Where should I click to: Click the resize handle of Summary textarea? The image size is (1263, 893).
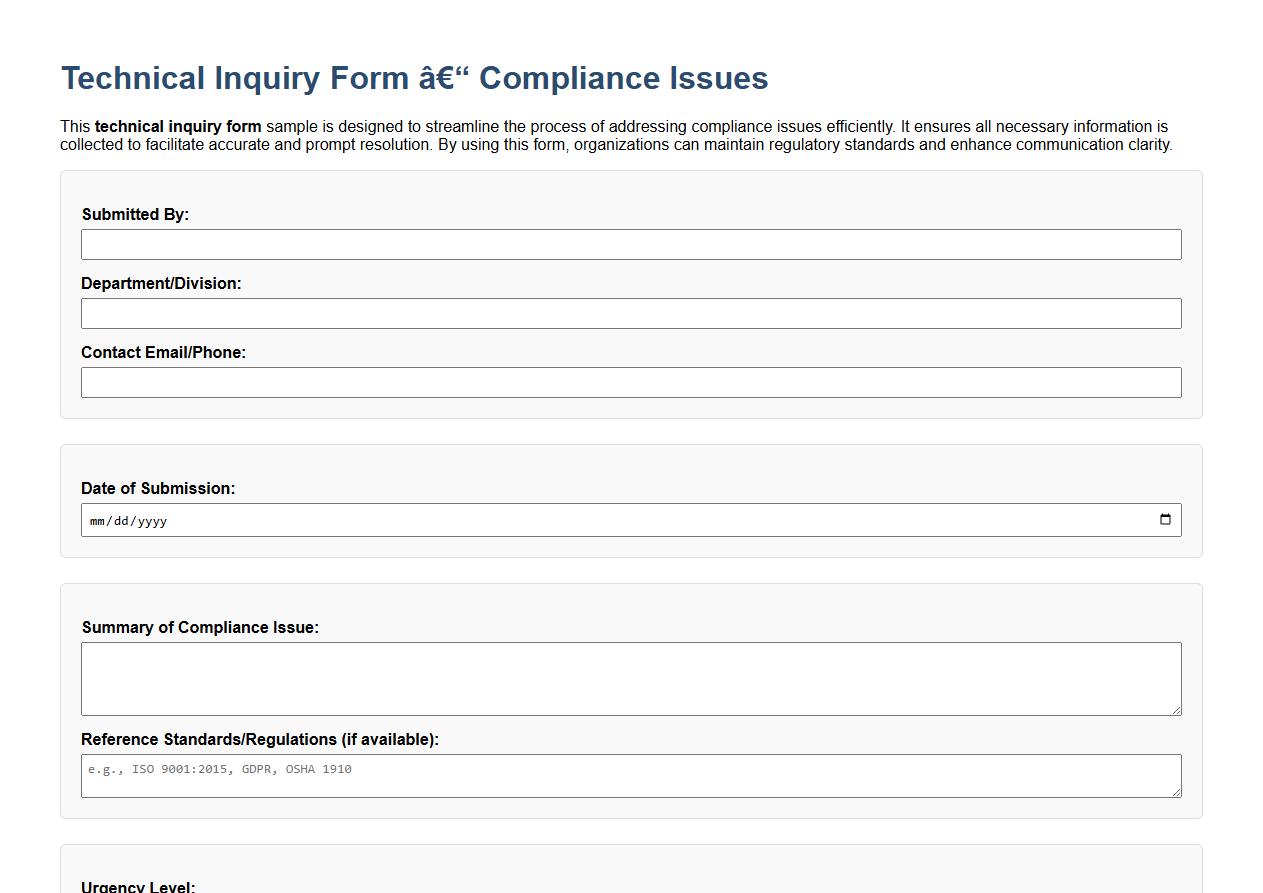point(1177,712)
